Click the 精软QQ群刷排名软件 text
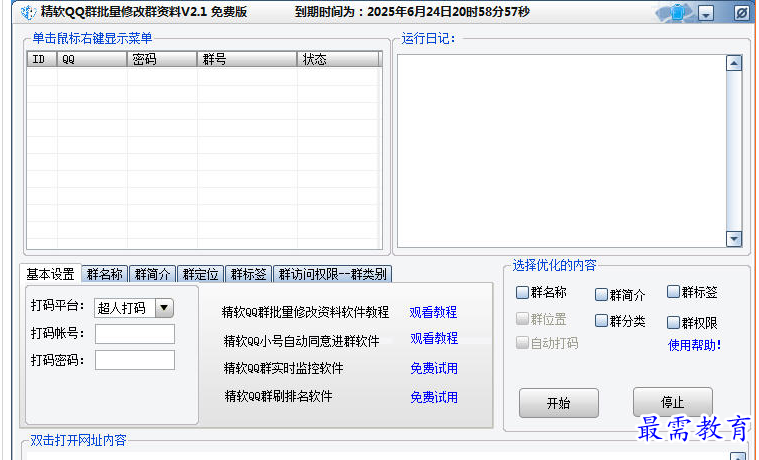 (x=278, y=397)
